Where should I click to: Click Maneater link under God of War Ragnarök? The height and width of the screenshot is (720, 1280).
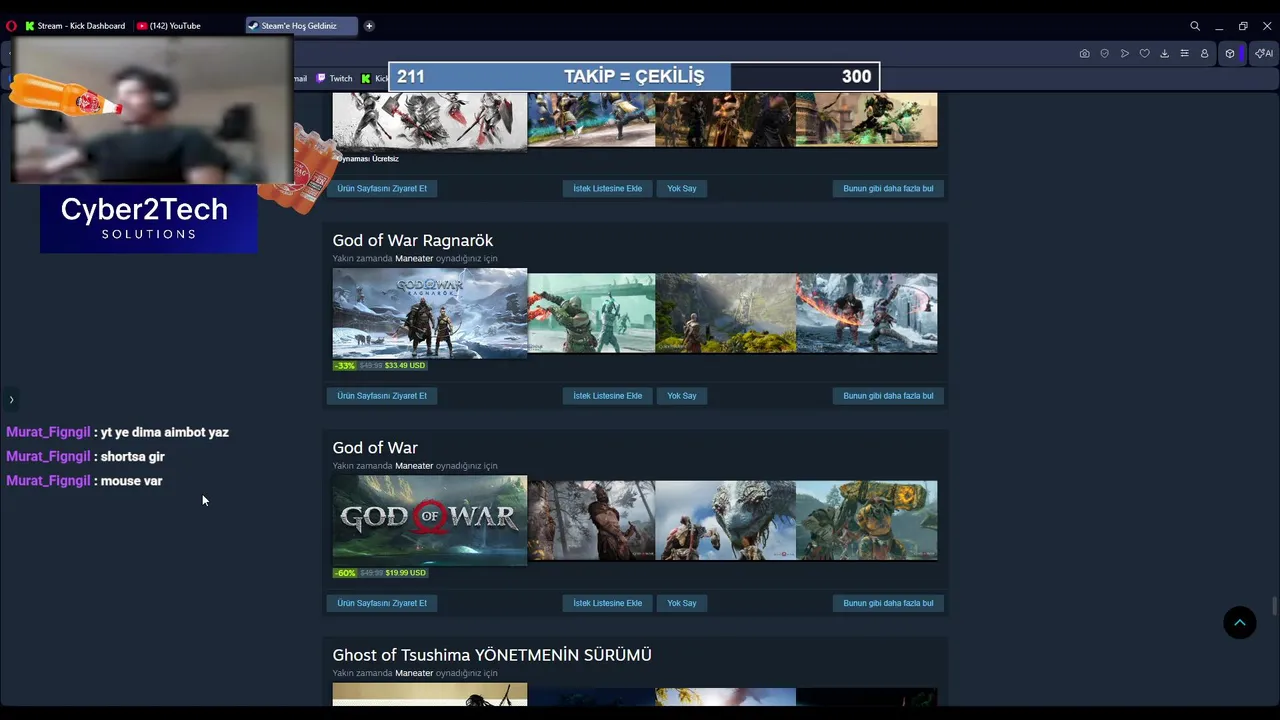[x=414, y=258]
